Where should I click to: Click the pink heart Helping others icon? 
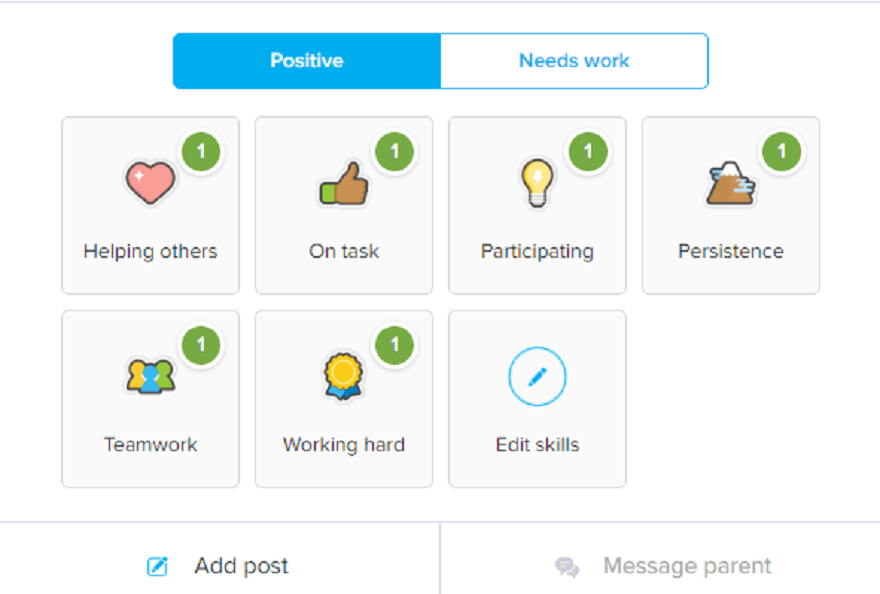point(150,183)
